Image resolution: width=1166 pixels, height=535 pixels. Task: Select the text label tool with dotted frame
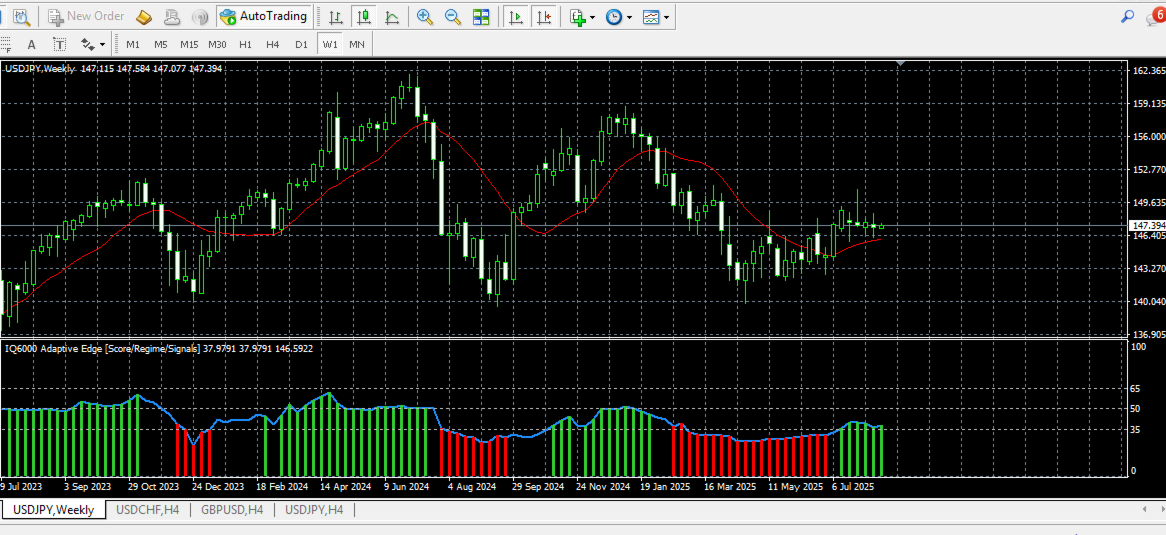point(59,45)
